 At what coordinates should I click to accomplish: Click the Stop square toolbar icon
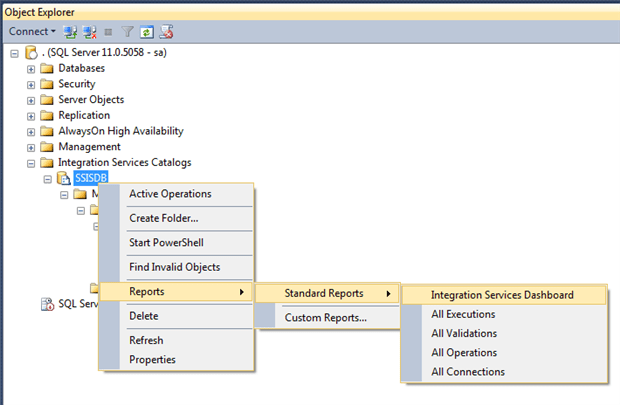108,32
